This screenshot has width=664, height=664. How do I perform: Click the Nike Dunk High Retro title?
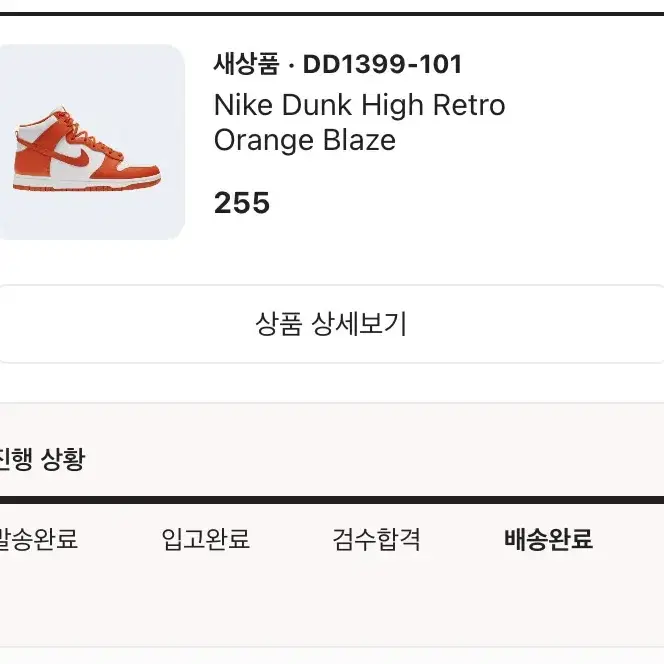coord(360,105)
